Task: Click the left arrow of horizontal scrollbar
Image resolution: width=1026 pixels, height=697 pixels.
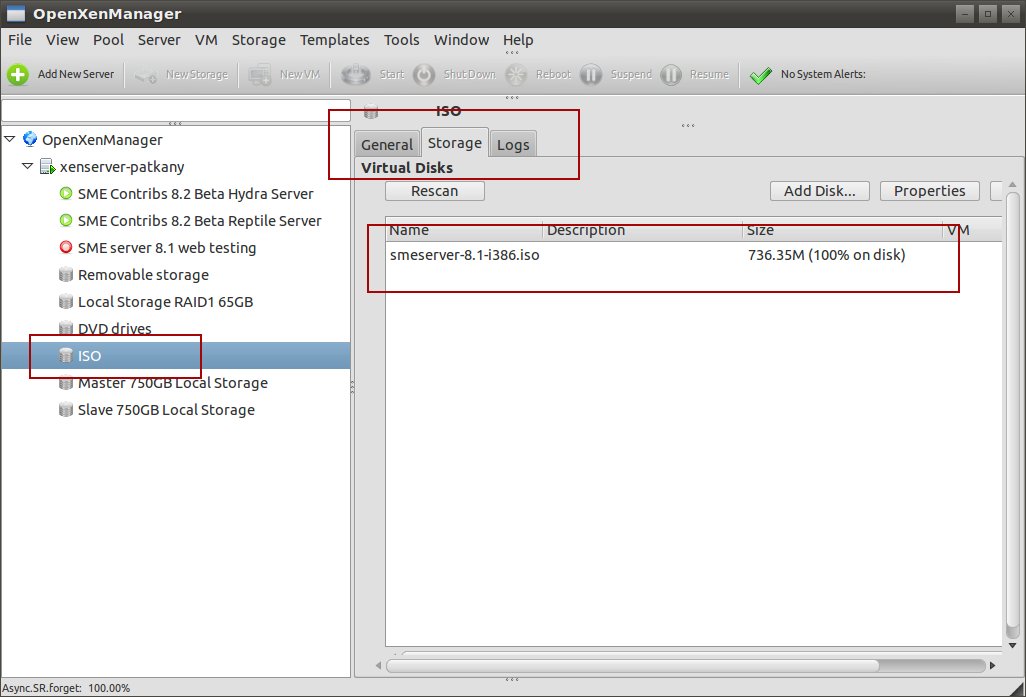Action: click(378, 666)
